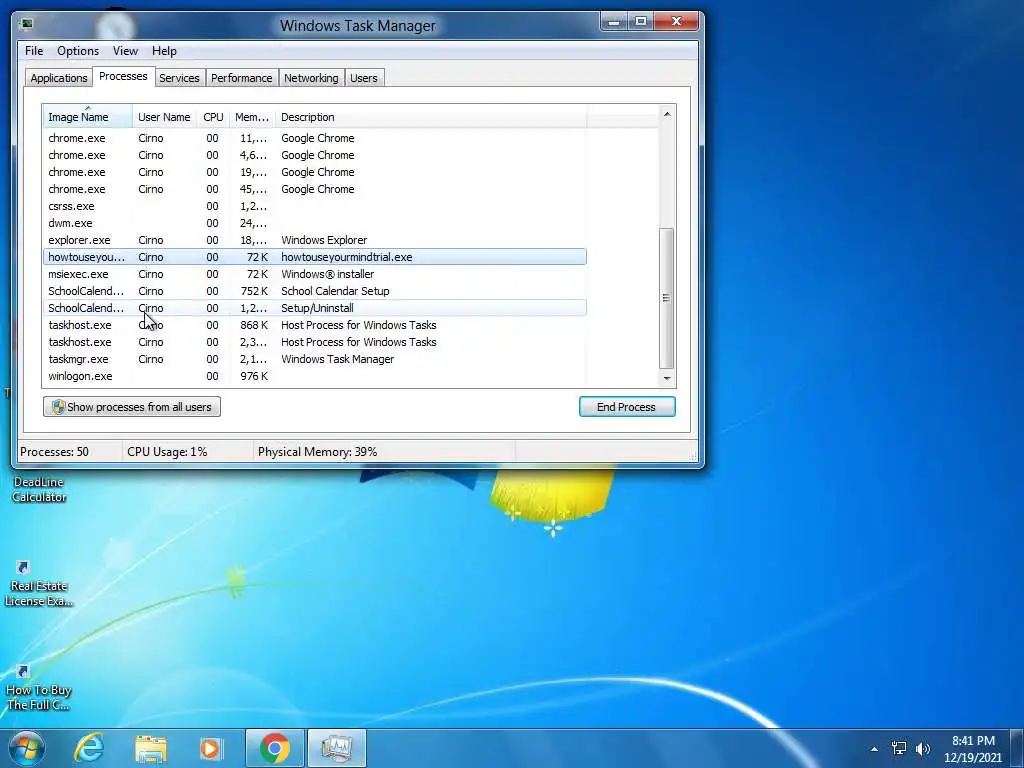
Task: Open How To Buy The Full C... shortcut
Action: (x=39, y=689)
